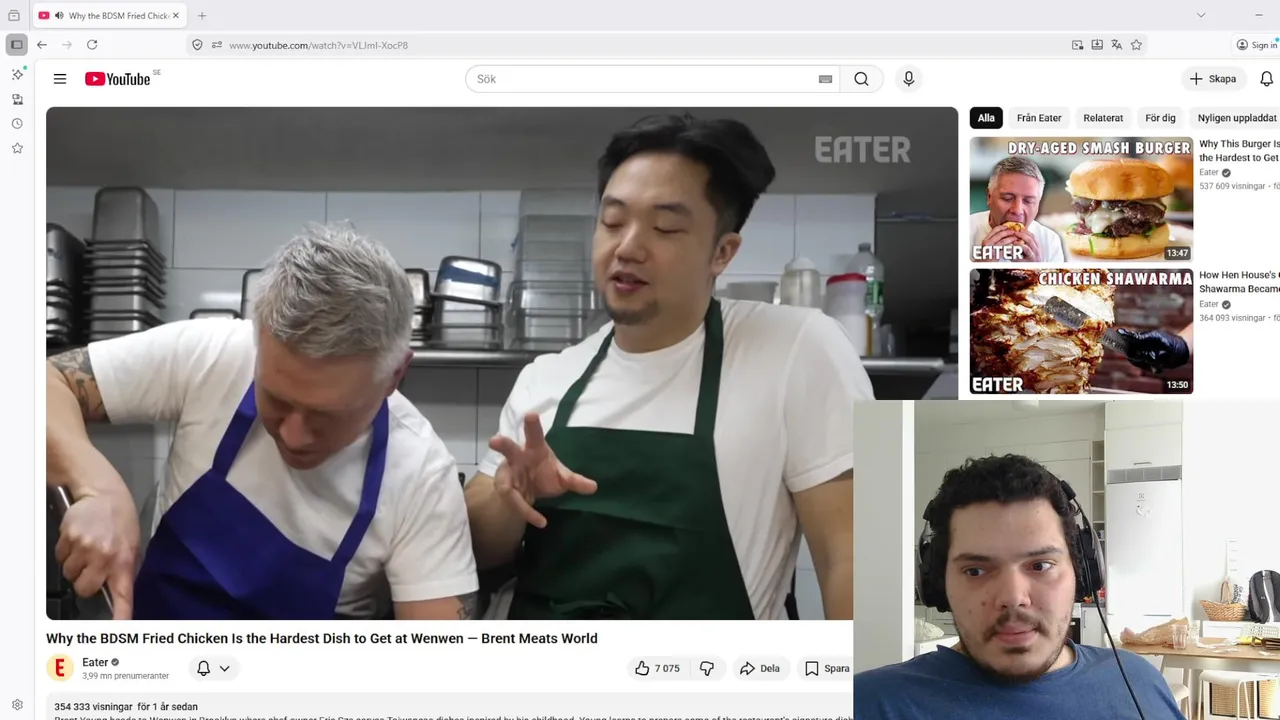Select the Alla filter chip
Screen dimensions: 1280x720
click(x=986, y=118)
